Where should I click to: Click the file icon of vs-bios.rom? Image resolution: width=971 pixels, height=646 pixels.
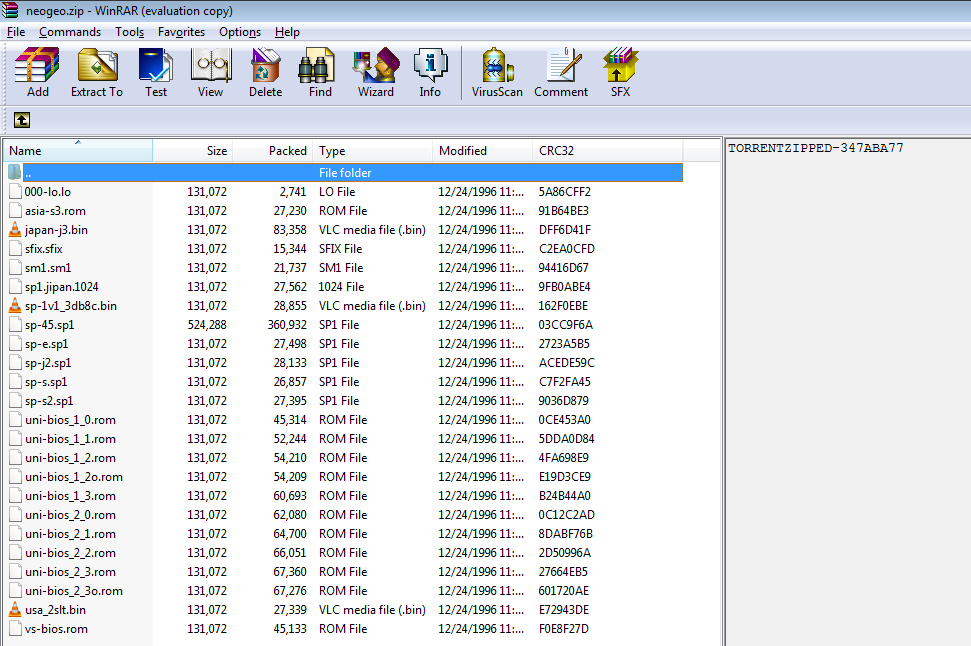point(15,629)
